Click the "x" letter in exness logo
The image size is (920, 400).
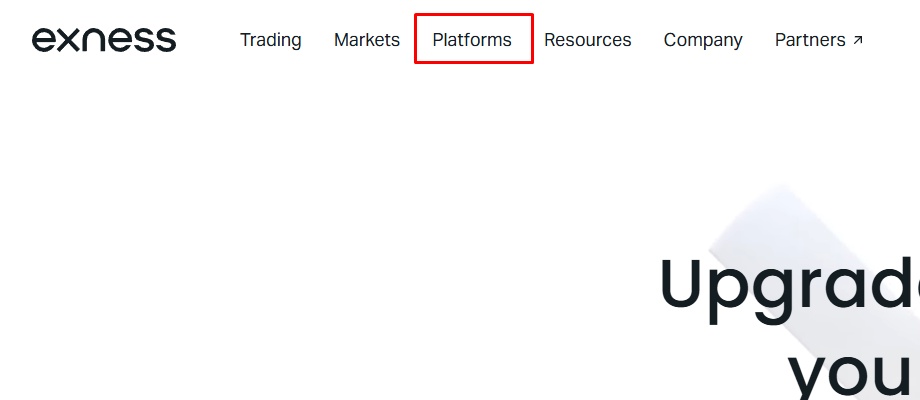click(x=69, y=40)
